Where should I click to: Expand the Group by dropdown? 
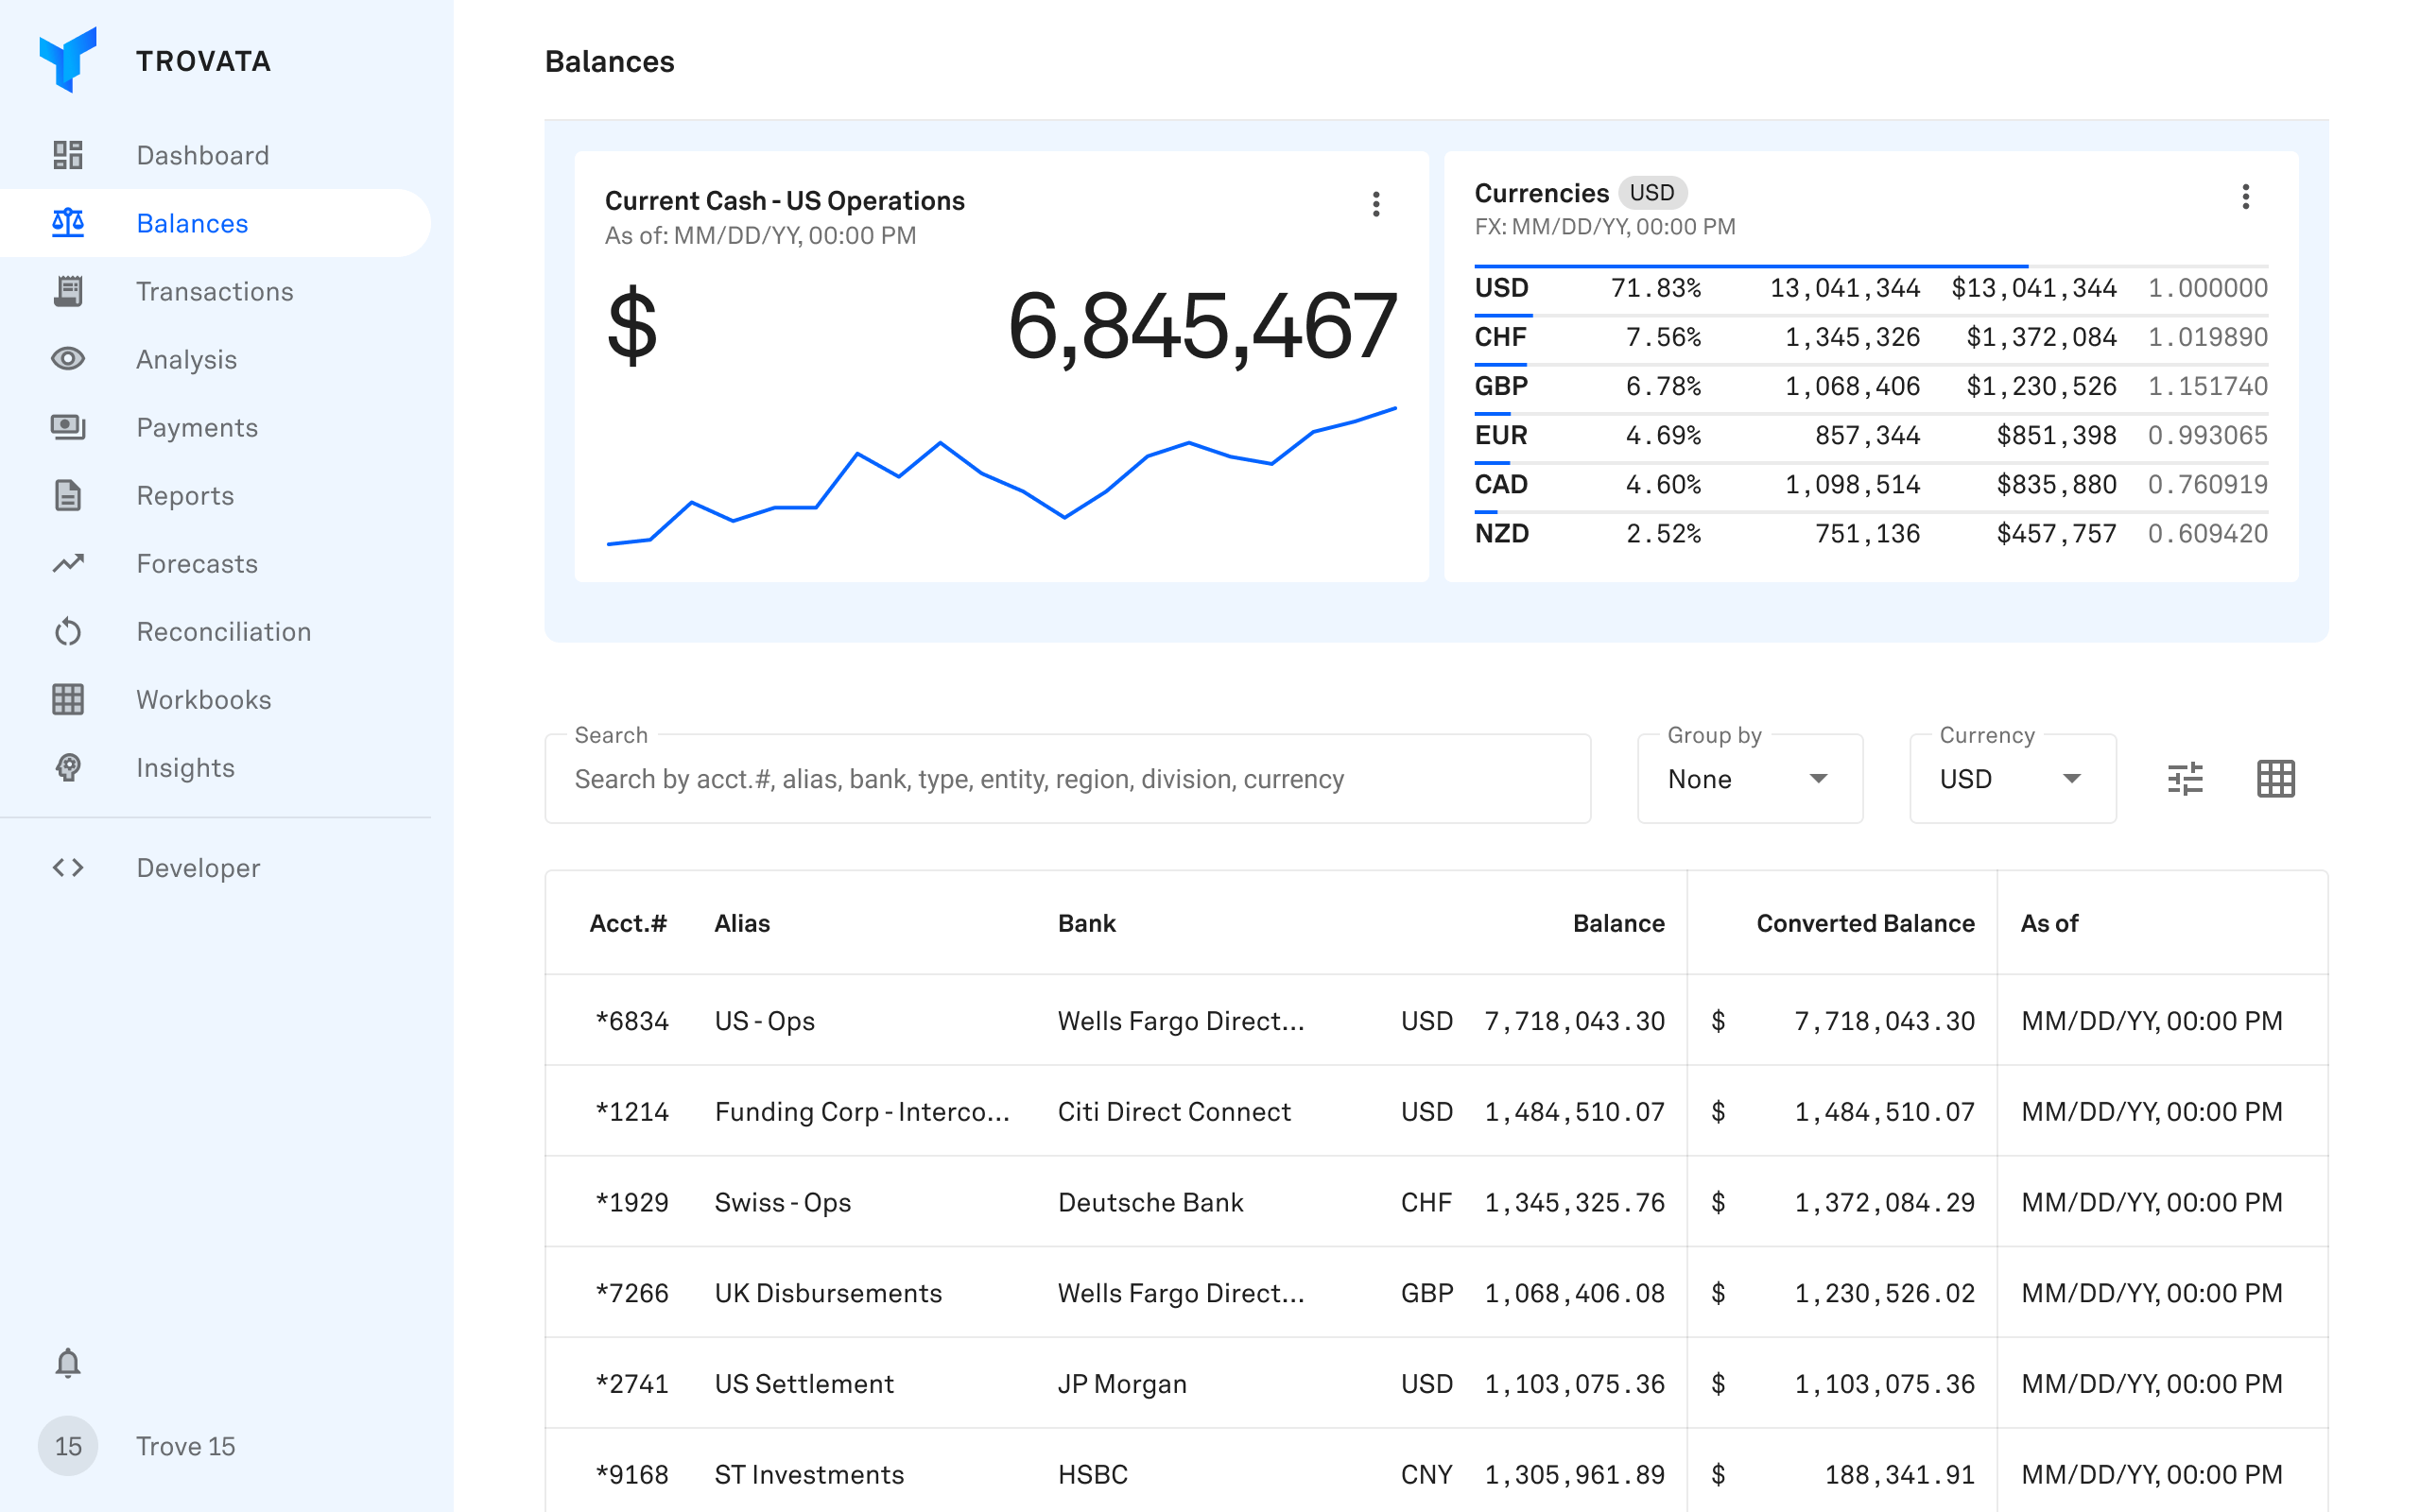coord(1749,779)
